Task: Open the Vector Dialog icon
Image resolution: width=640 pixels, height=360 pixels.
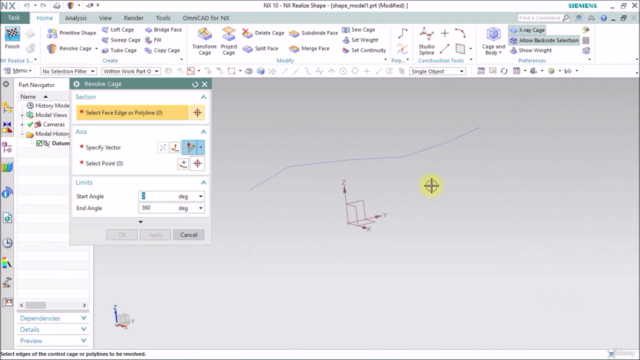Action: (175, 147)
